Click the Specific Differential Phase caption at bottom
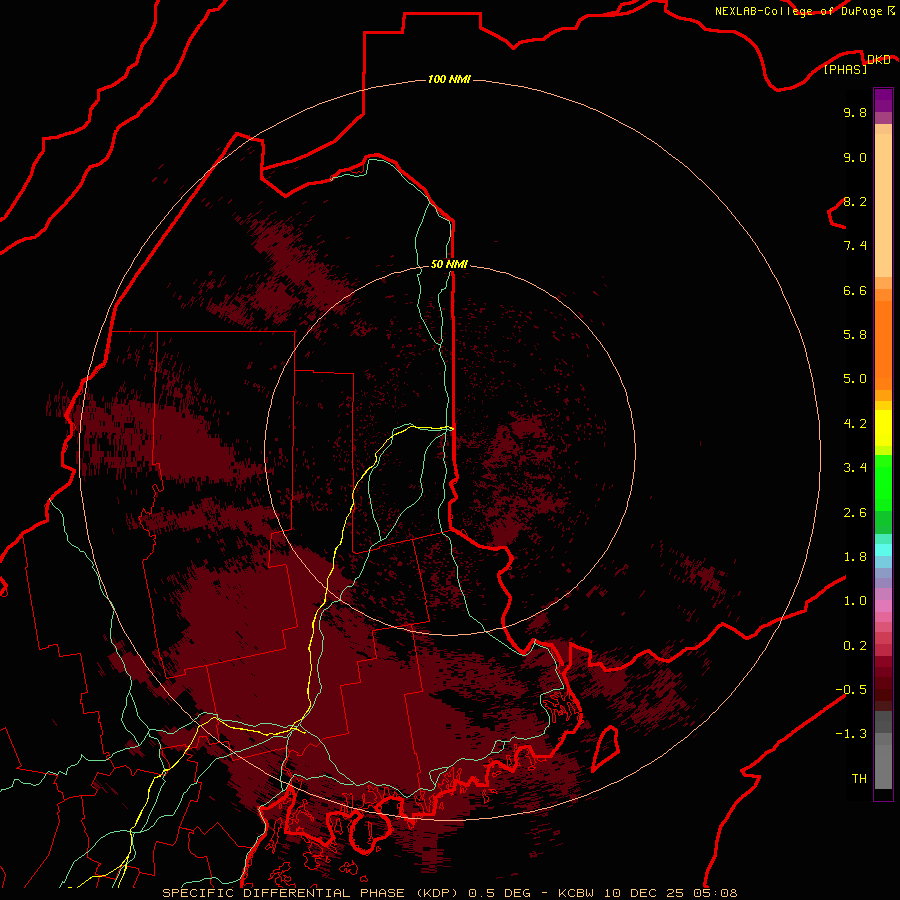 pos(449,893)
